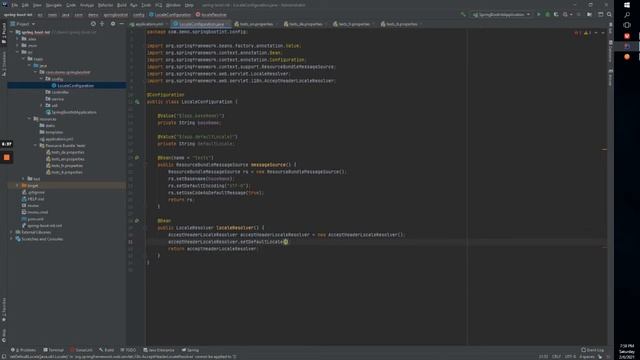Open the Problems tool window
The image size is (640, 360).
(x=24, y=350)
